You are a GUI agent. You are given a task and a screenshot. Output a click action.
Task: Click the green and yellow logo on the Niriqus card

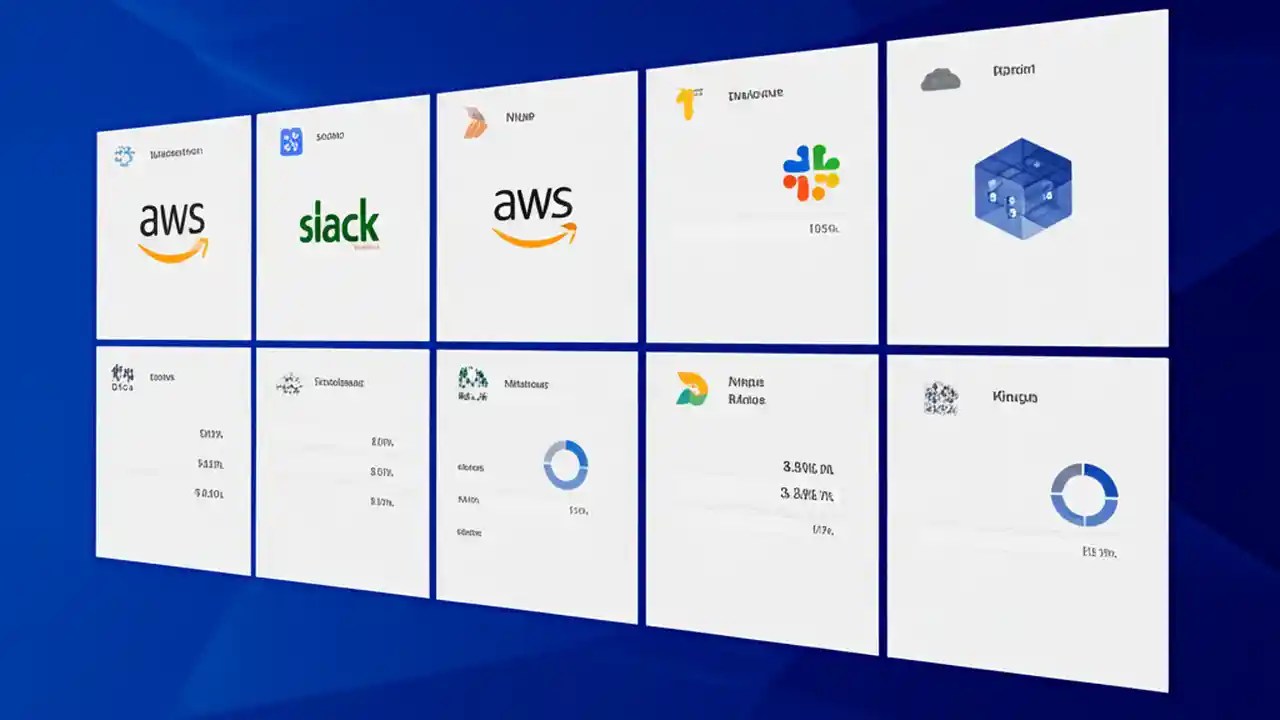click(693, 389)
